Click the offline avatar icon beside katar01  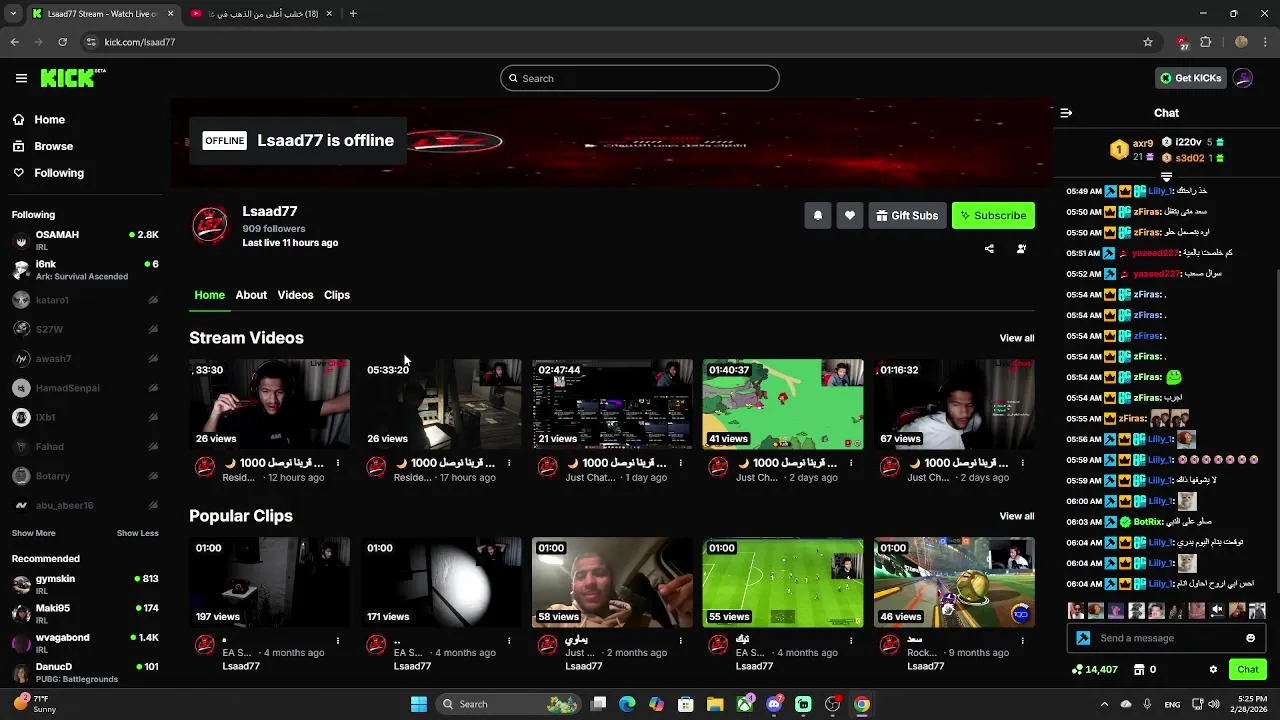pyautogui.click(x=153, y=300)
